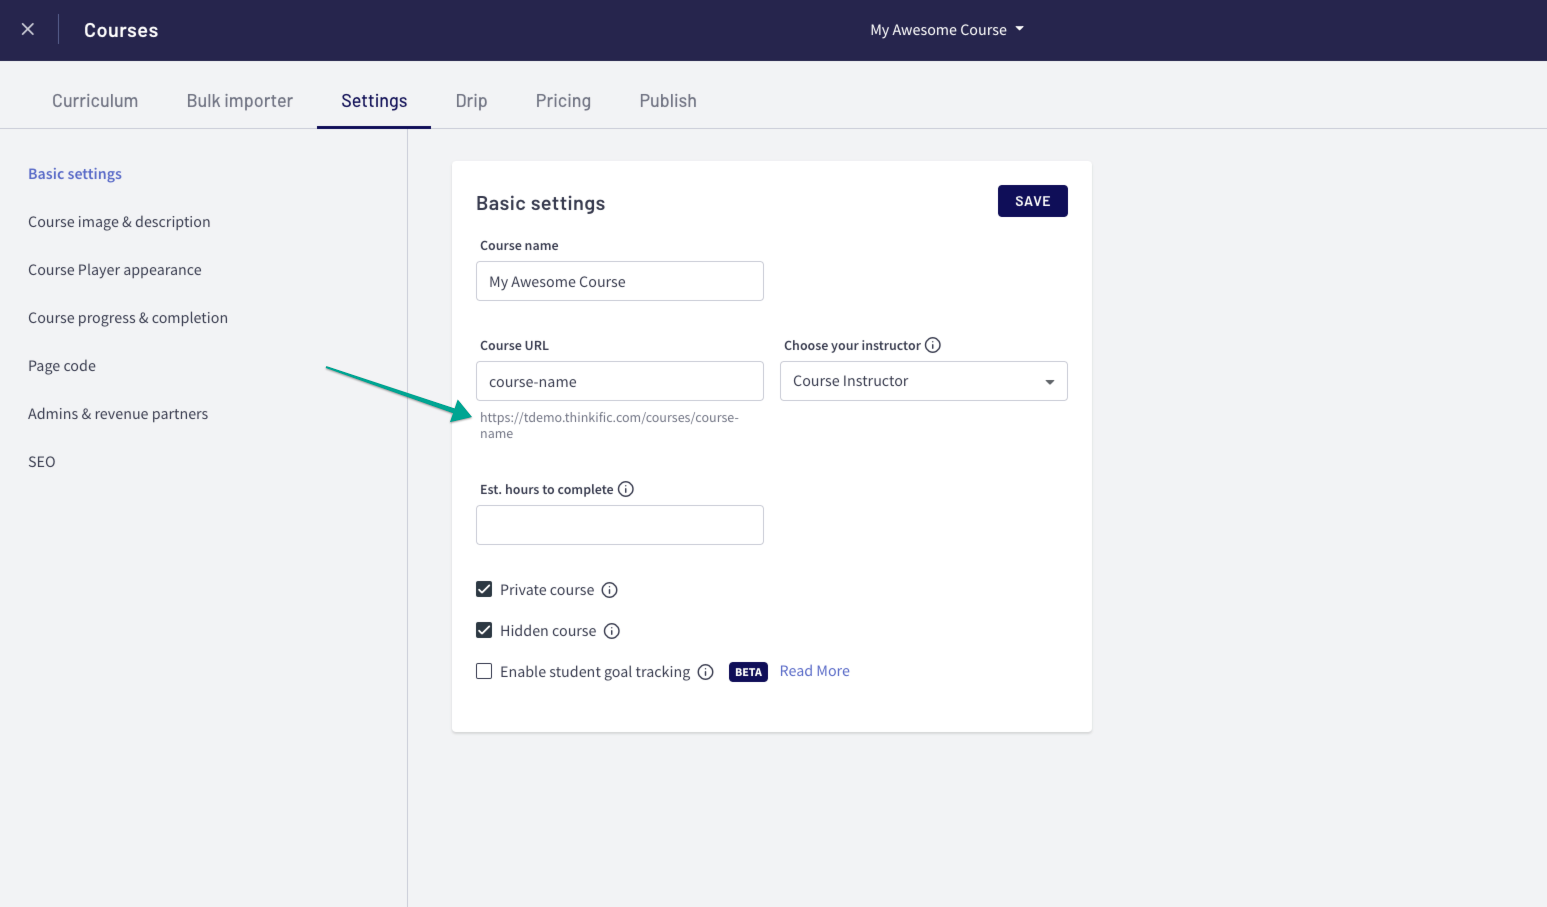Select the Settings tab
The width and height of the screenshot is (1547, 907).
point(374,101)
